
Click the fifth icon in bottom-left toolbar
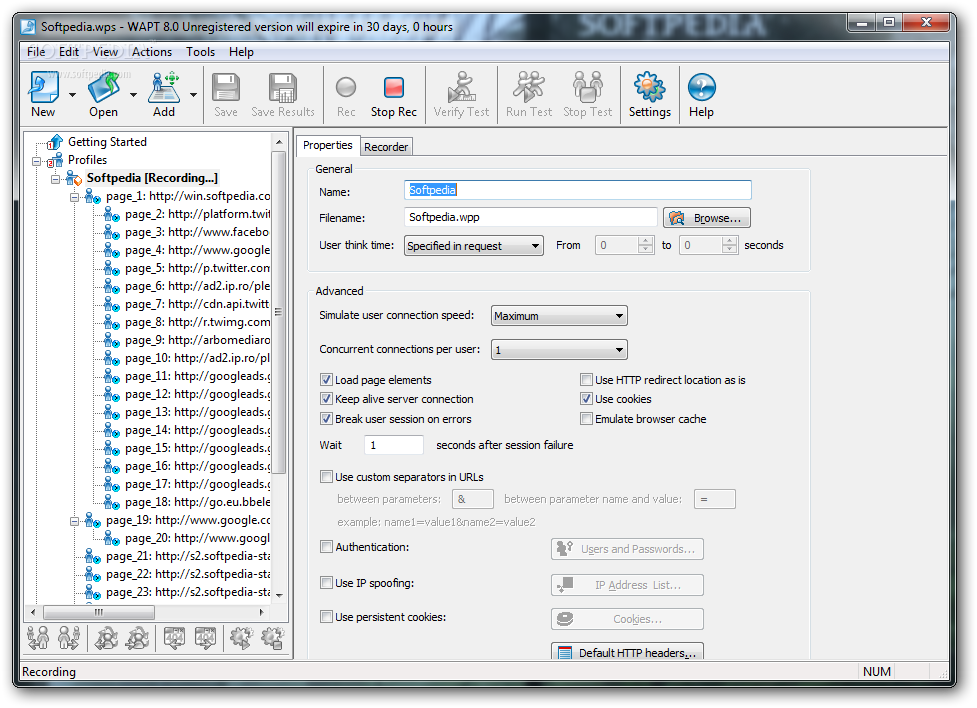174,638
